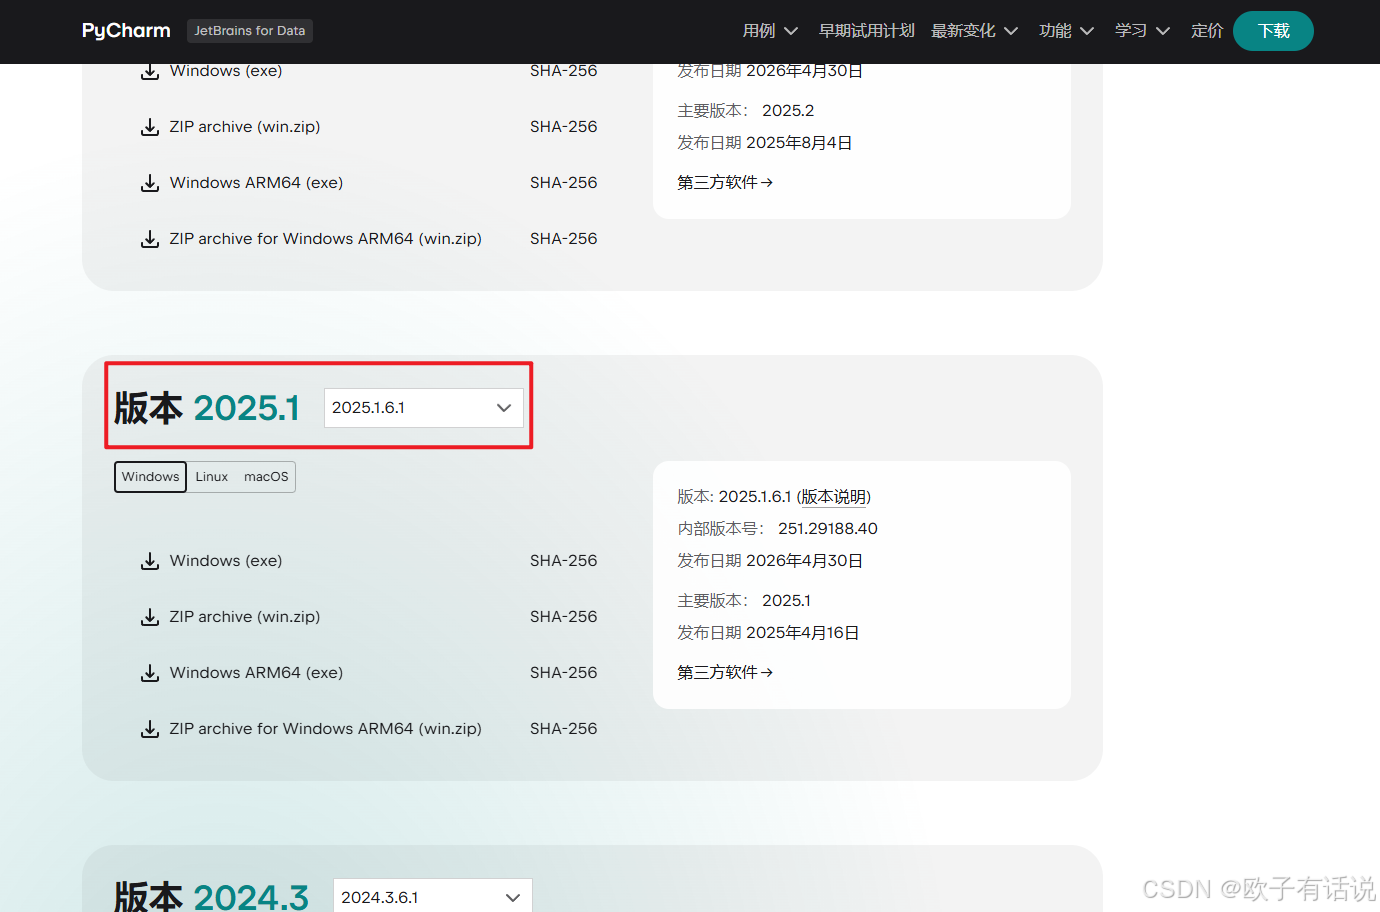
Task: Download Windows (exe) for version 2025.1
Action: point(226,561)
